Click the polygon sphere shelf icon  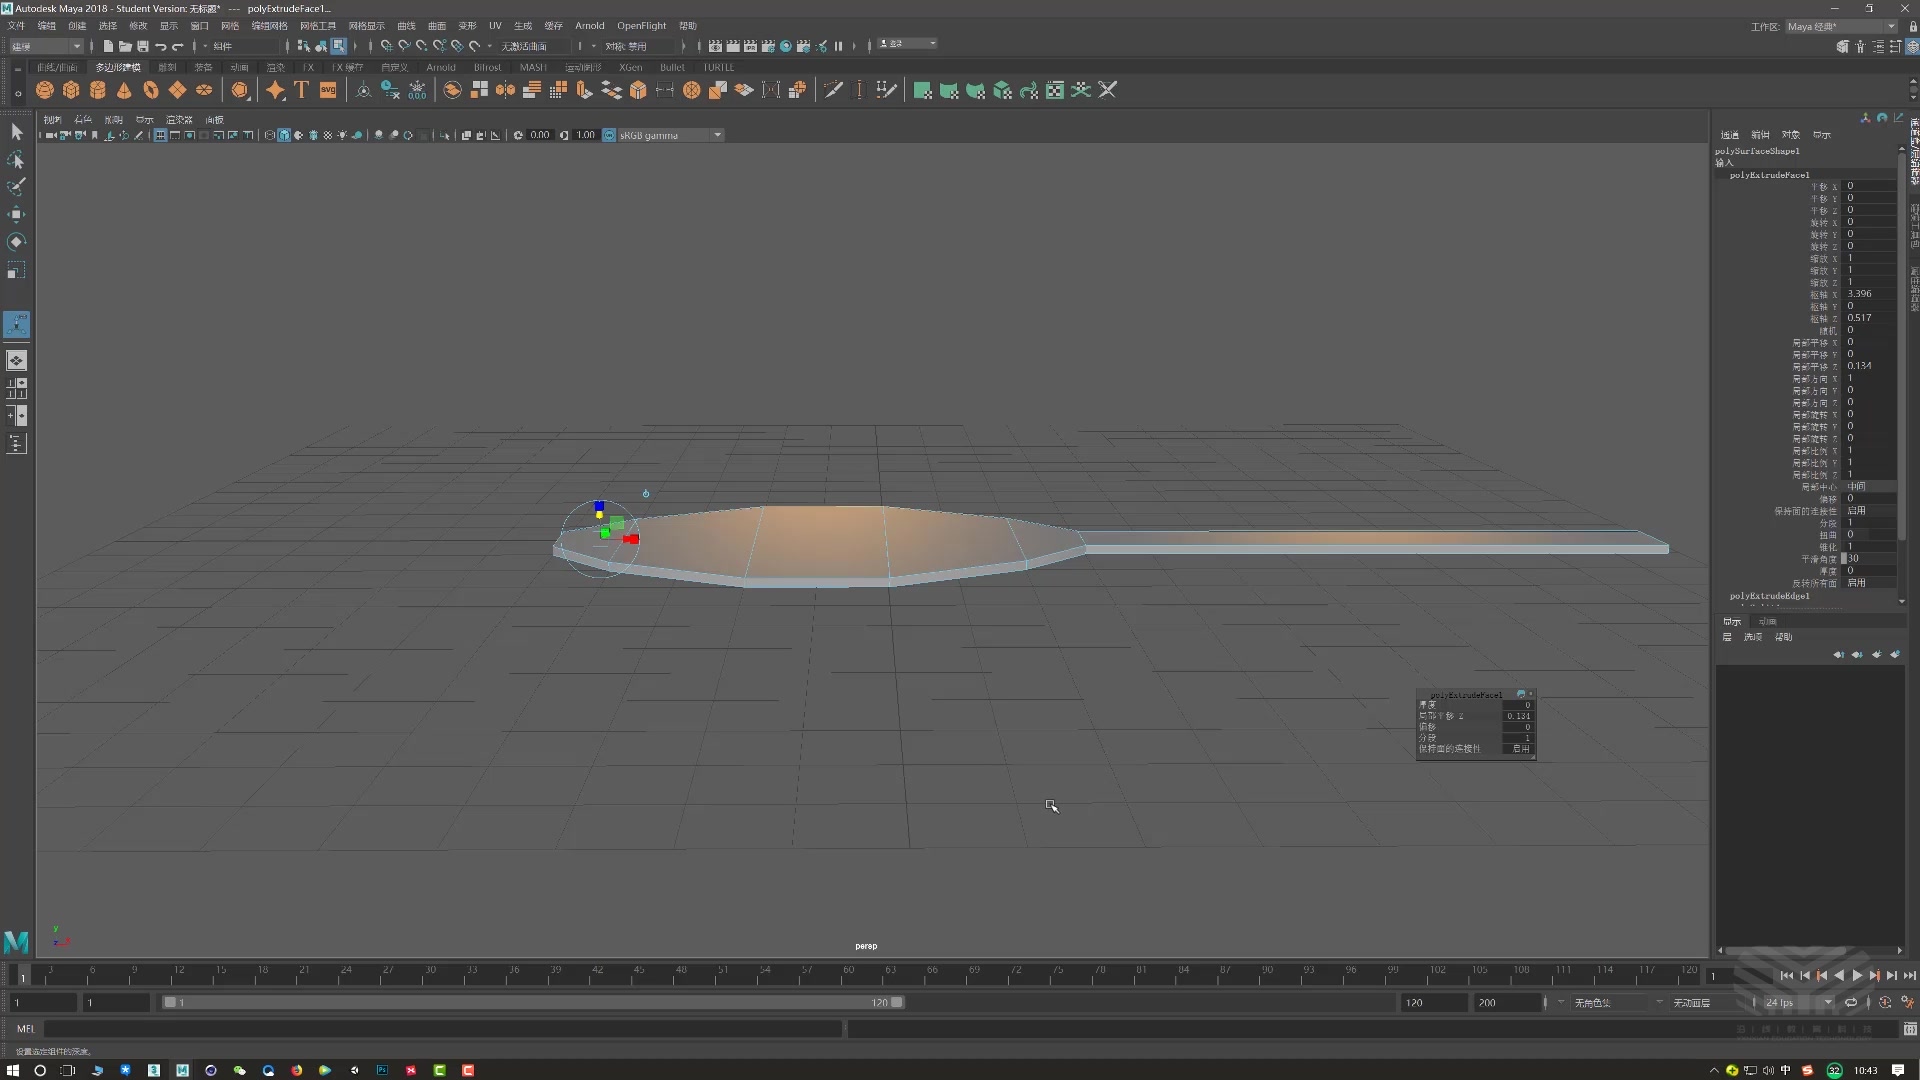[45, 90]
